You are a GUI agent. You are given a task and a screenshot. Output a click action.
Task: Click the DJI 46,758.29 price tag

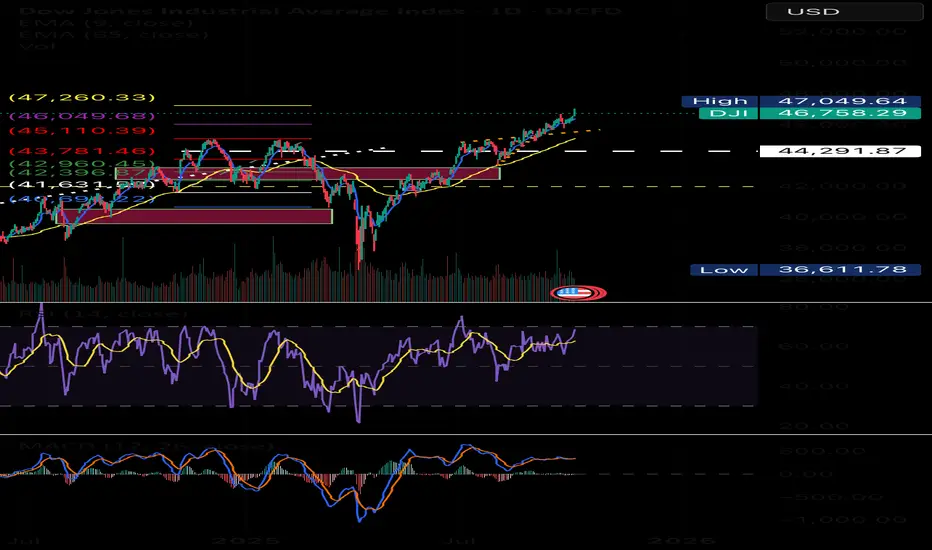point(810,113)
